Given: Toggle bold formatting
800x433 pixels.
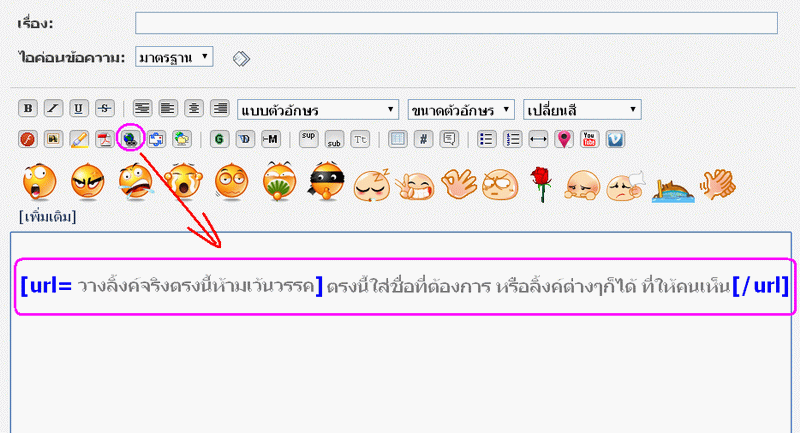Looking at the screenshot, I should point(28,108).
